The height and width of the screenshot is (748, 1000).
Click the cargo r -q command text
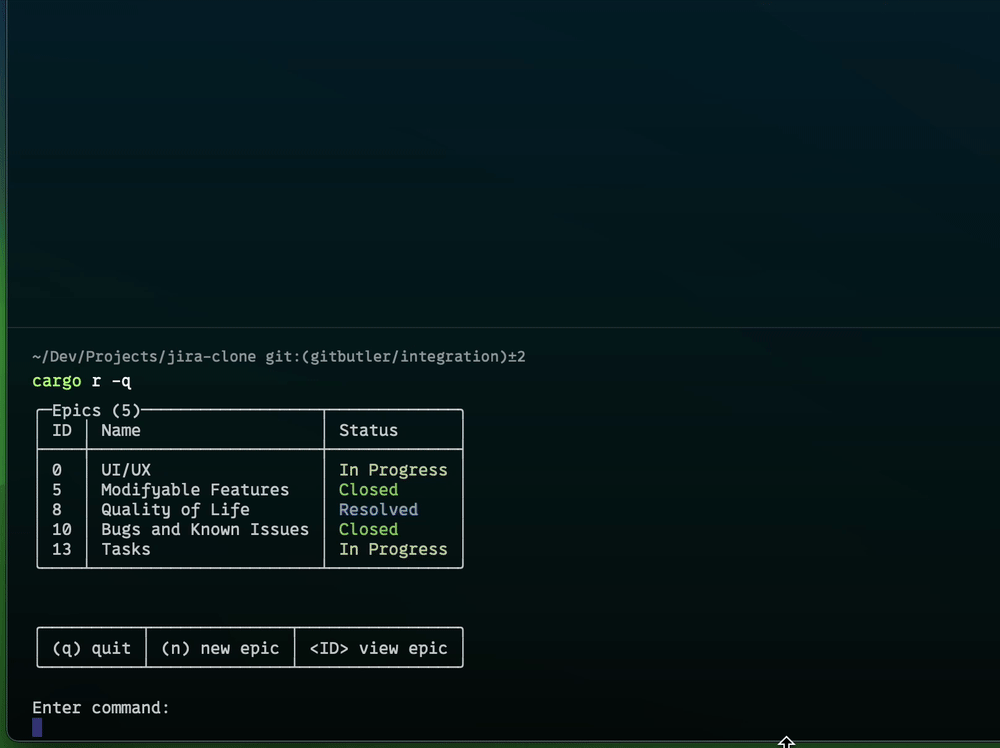82,381
